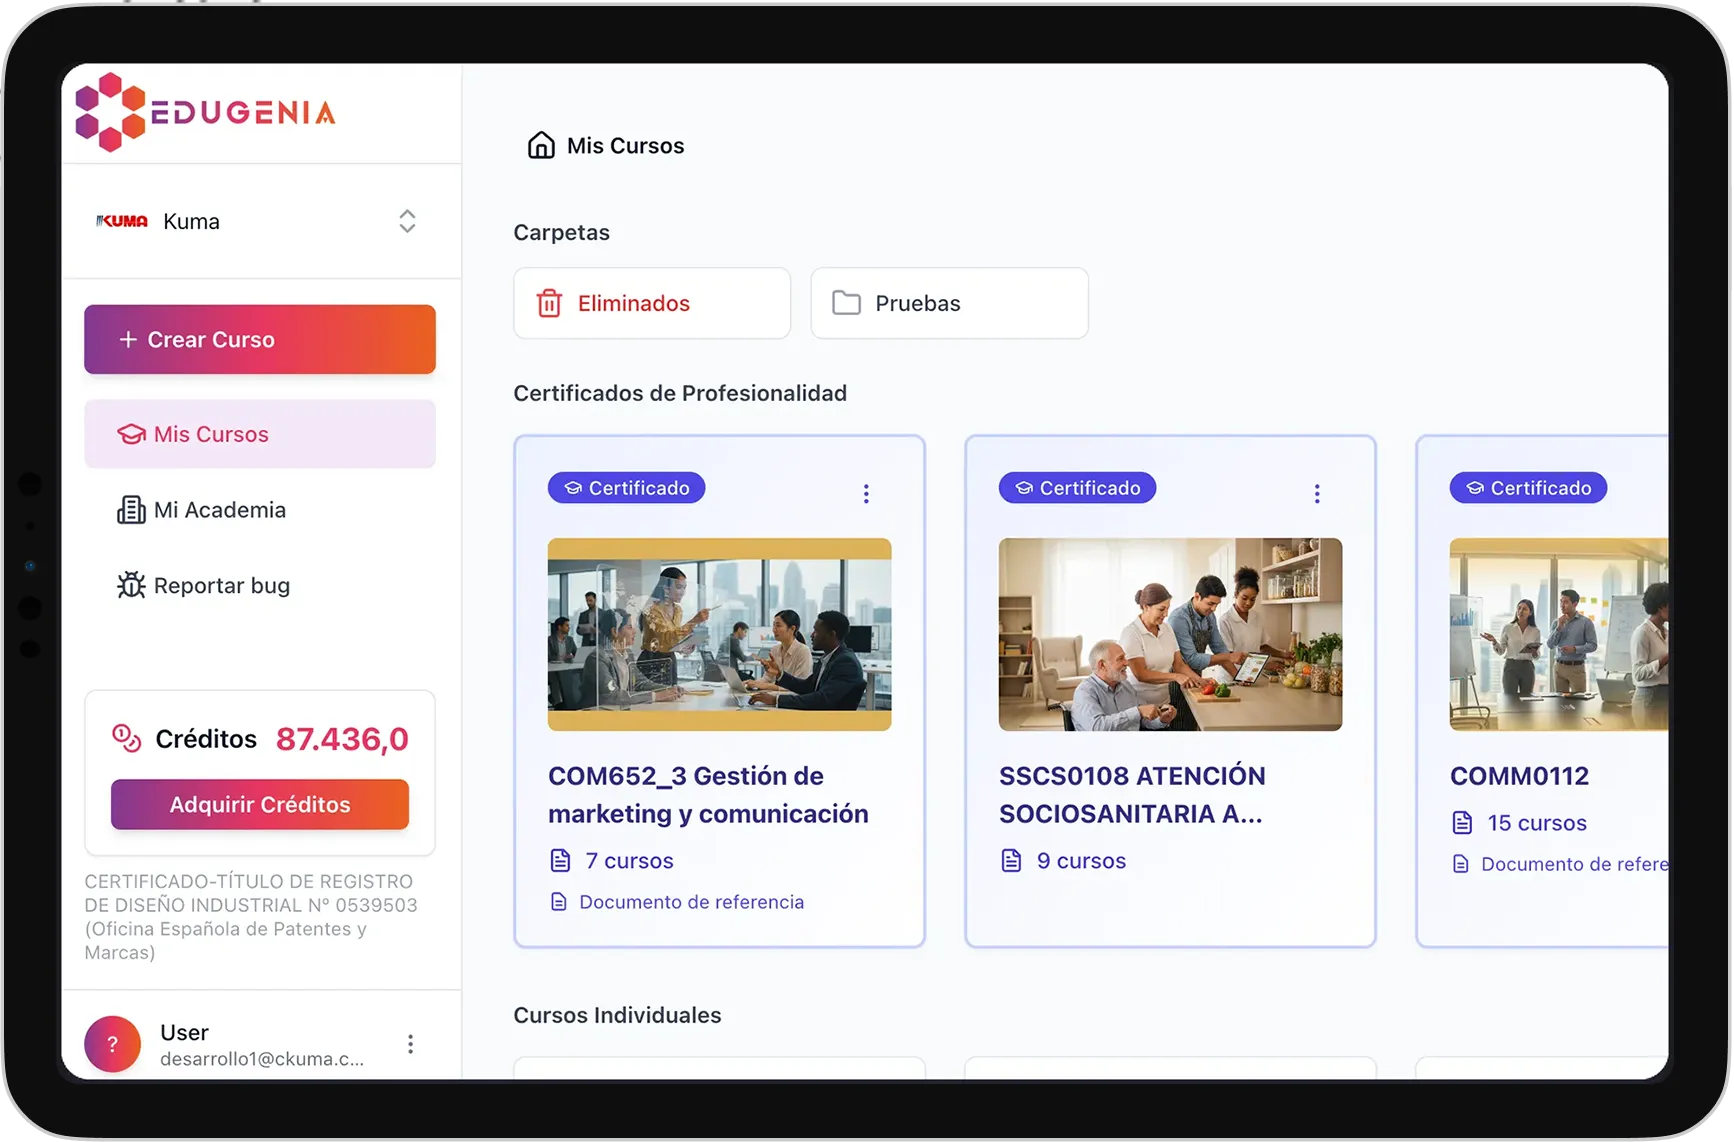The image size is (1734, 1142).
Task: Click the folder icon in Pruebas
Action: (x=846, y=303)
